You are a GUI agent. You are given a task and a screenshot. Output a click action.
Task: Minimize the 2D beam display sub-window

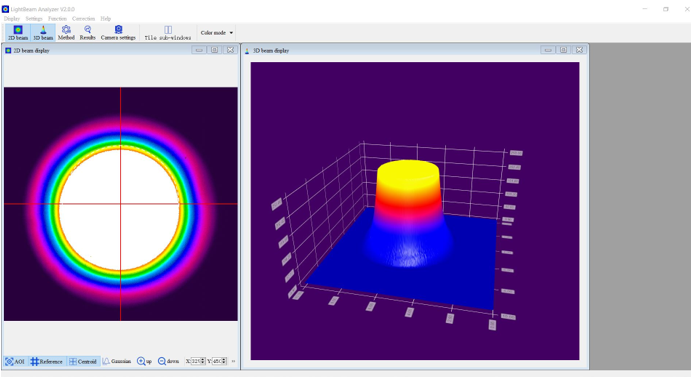pos(199,50)
